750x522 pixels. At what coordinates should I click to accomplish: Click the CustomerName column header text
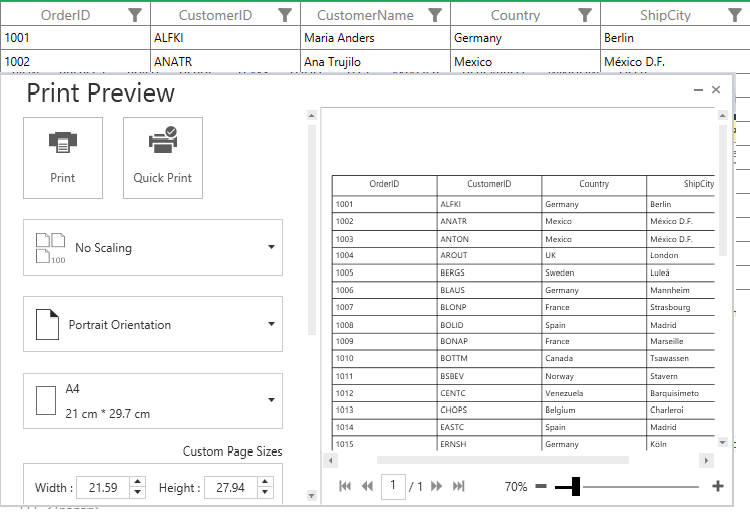pyautogui.click(x=365, y=15)
